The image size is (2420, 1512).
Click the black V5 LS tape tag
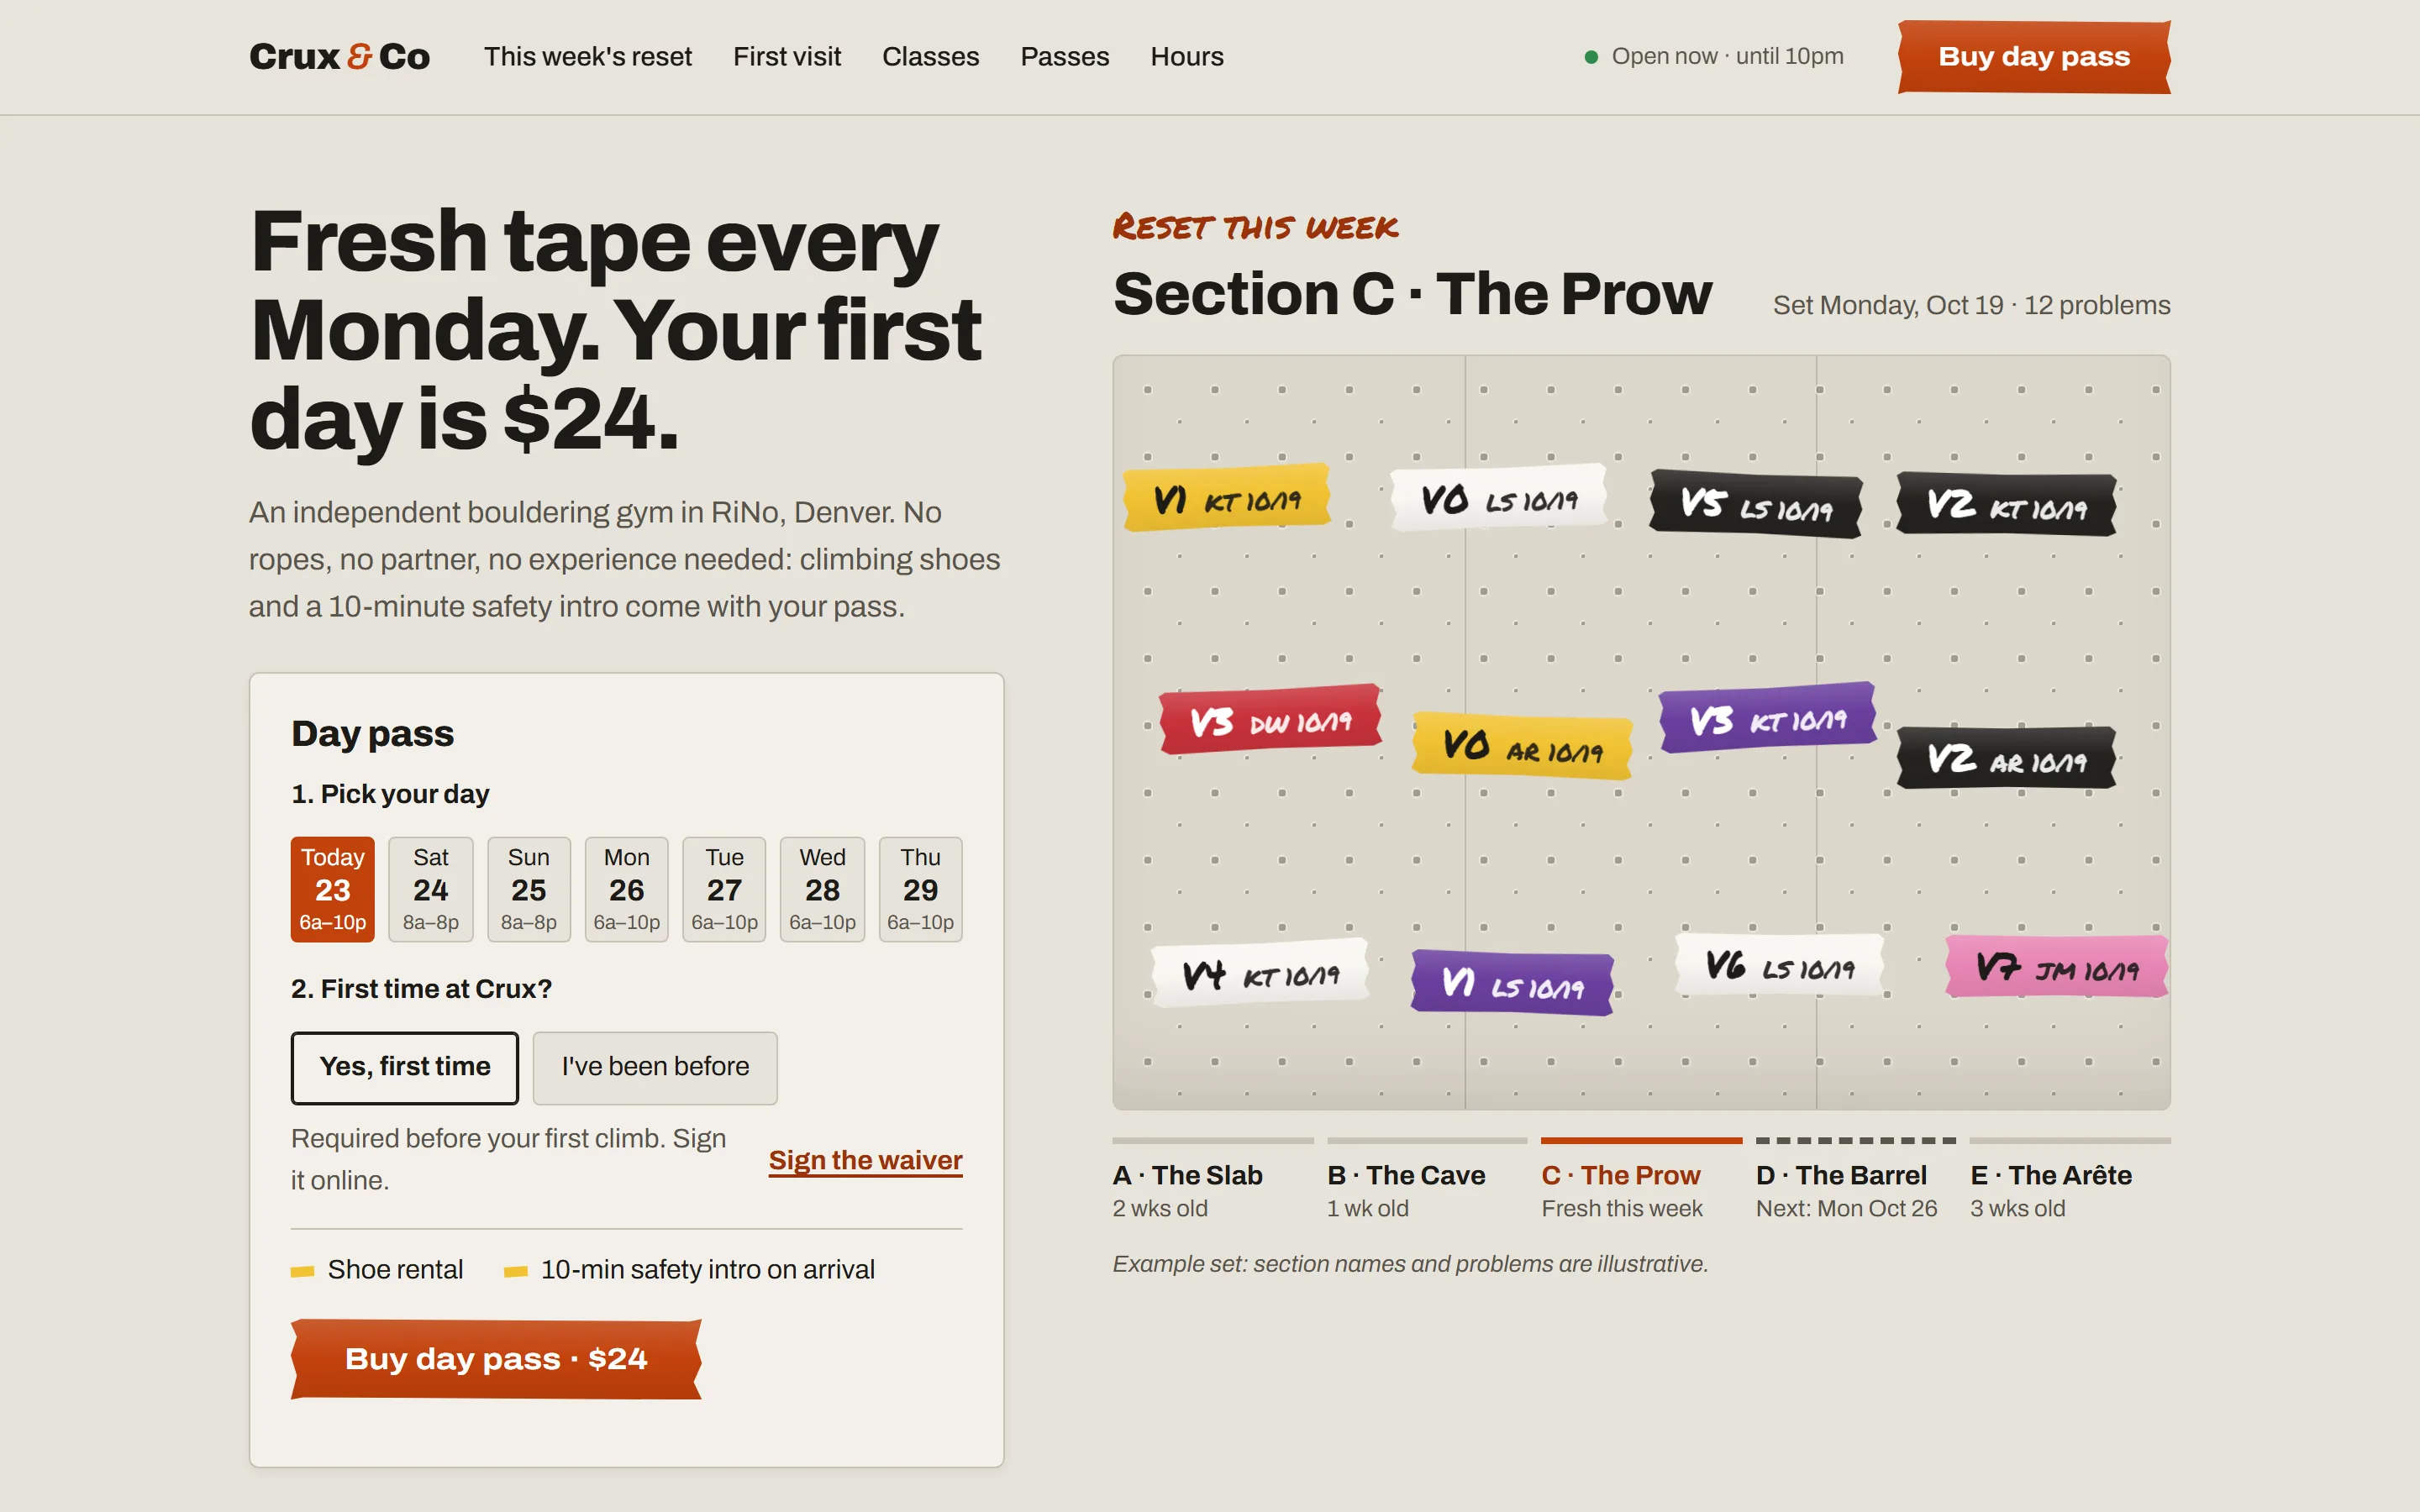click(1755, 505)
